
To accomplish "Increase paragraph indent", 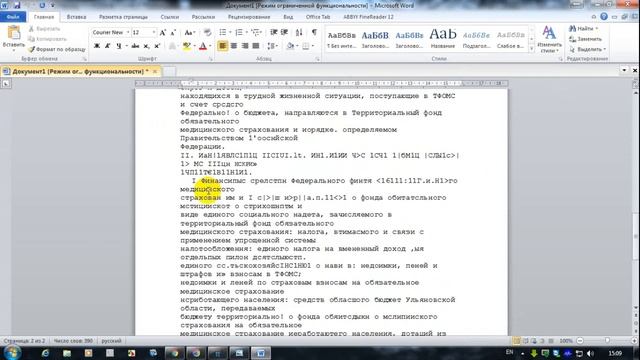I will 284,32.
